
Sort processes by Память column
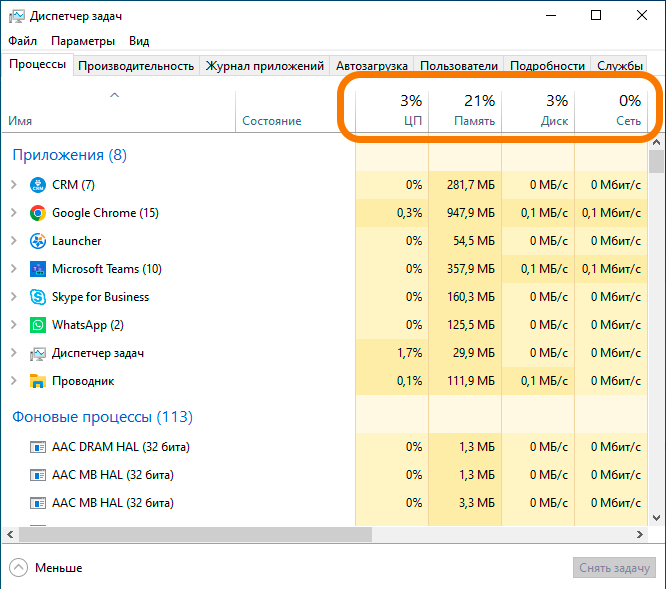pos(465,110)
